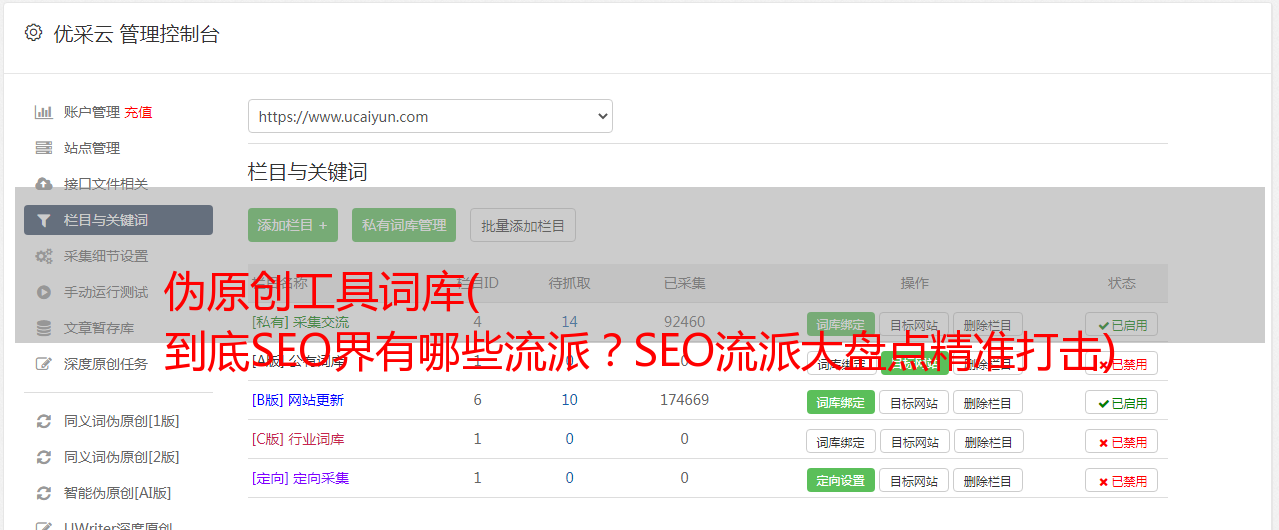1279x530 pixels.
Task: Toggle 已启用 status in the 网站更新 row
Action: point(1122,402)
